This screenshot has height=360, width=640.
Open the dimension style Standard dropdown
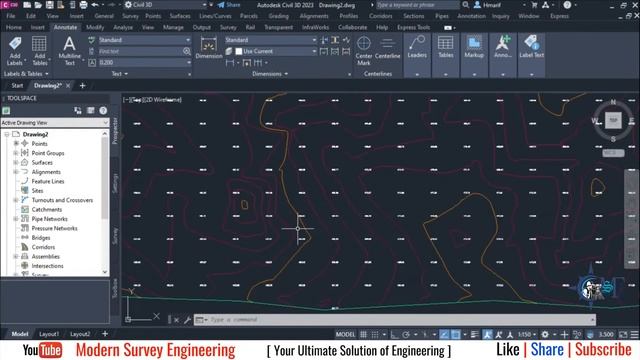click(270, 40)
